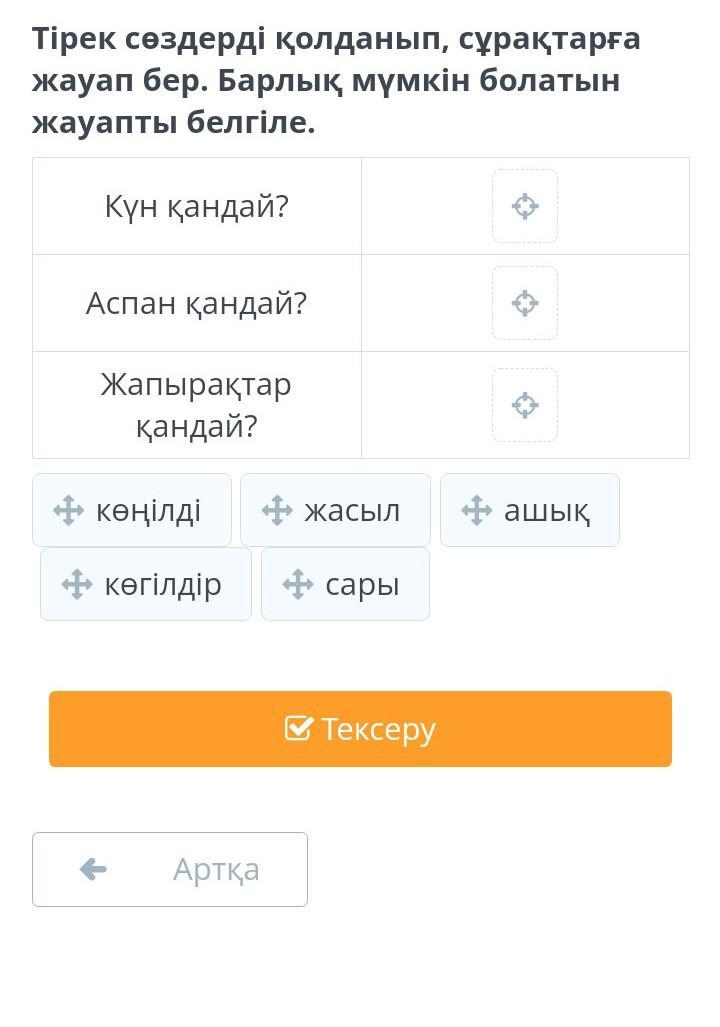720x1027 pixels.
Task: Click the drag handle icon on көңілді
Action: click(68, 510)
